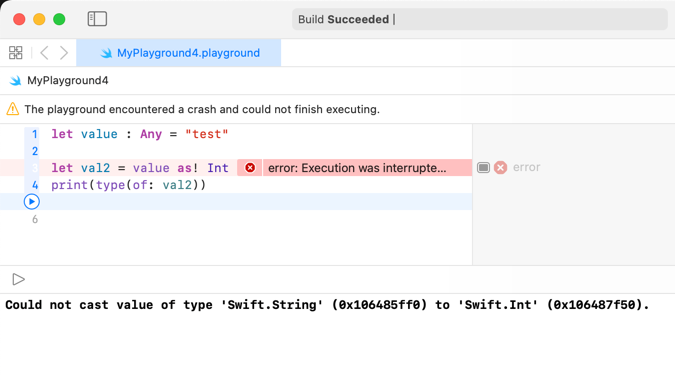Run playground up to line 5
Image resolution: width=675 pixels, height=381 pixels.
(31, 201)
